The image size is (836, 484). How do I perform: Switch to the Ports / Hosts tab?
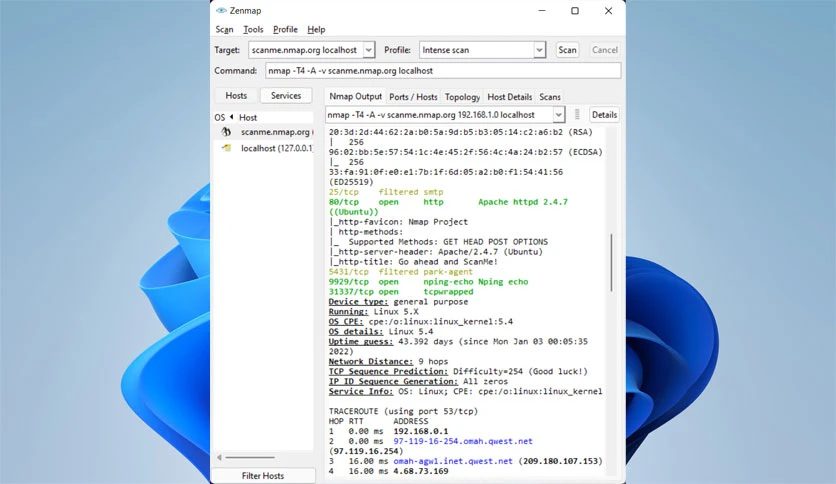coord(413,97)
